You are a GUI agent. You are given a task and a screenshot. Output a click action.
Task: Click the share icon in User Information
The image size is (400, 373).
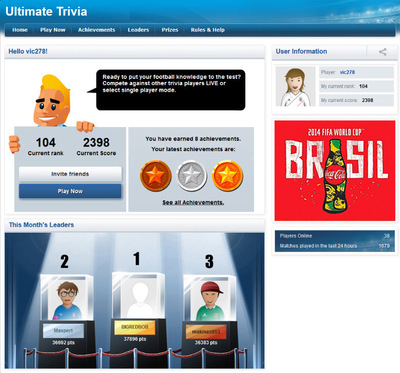click(383, 52)
